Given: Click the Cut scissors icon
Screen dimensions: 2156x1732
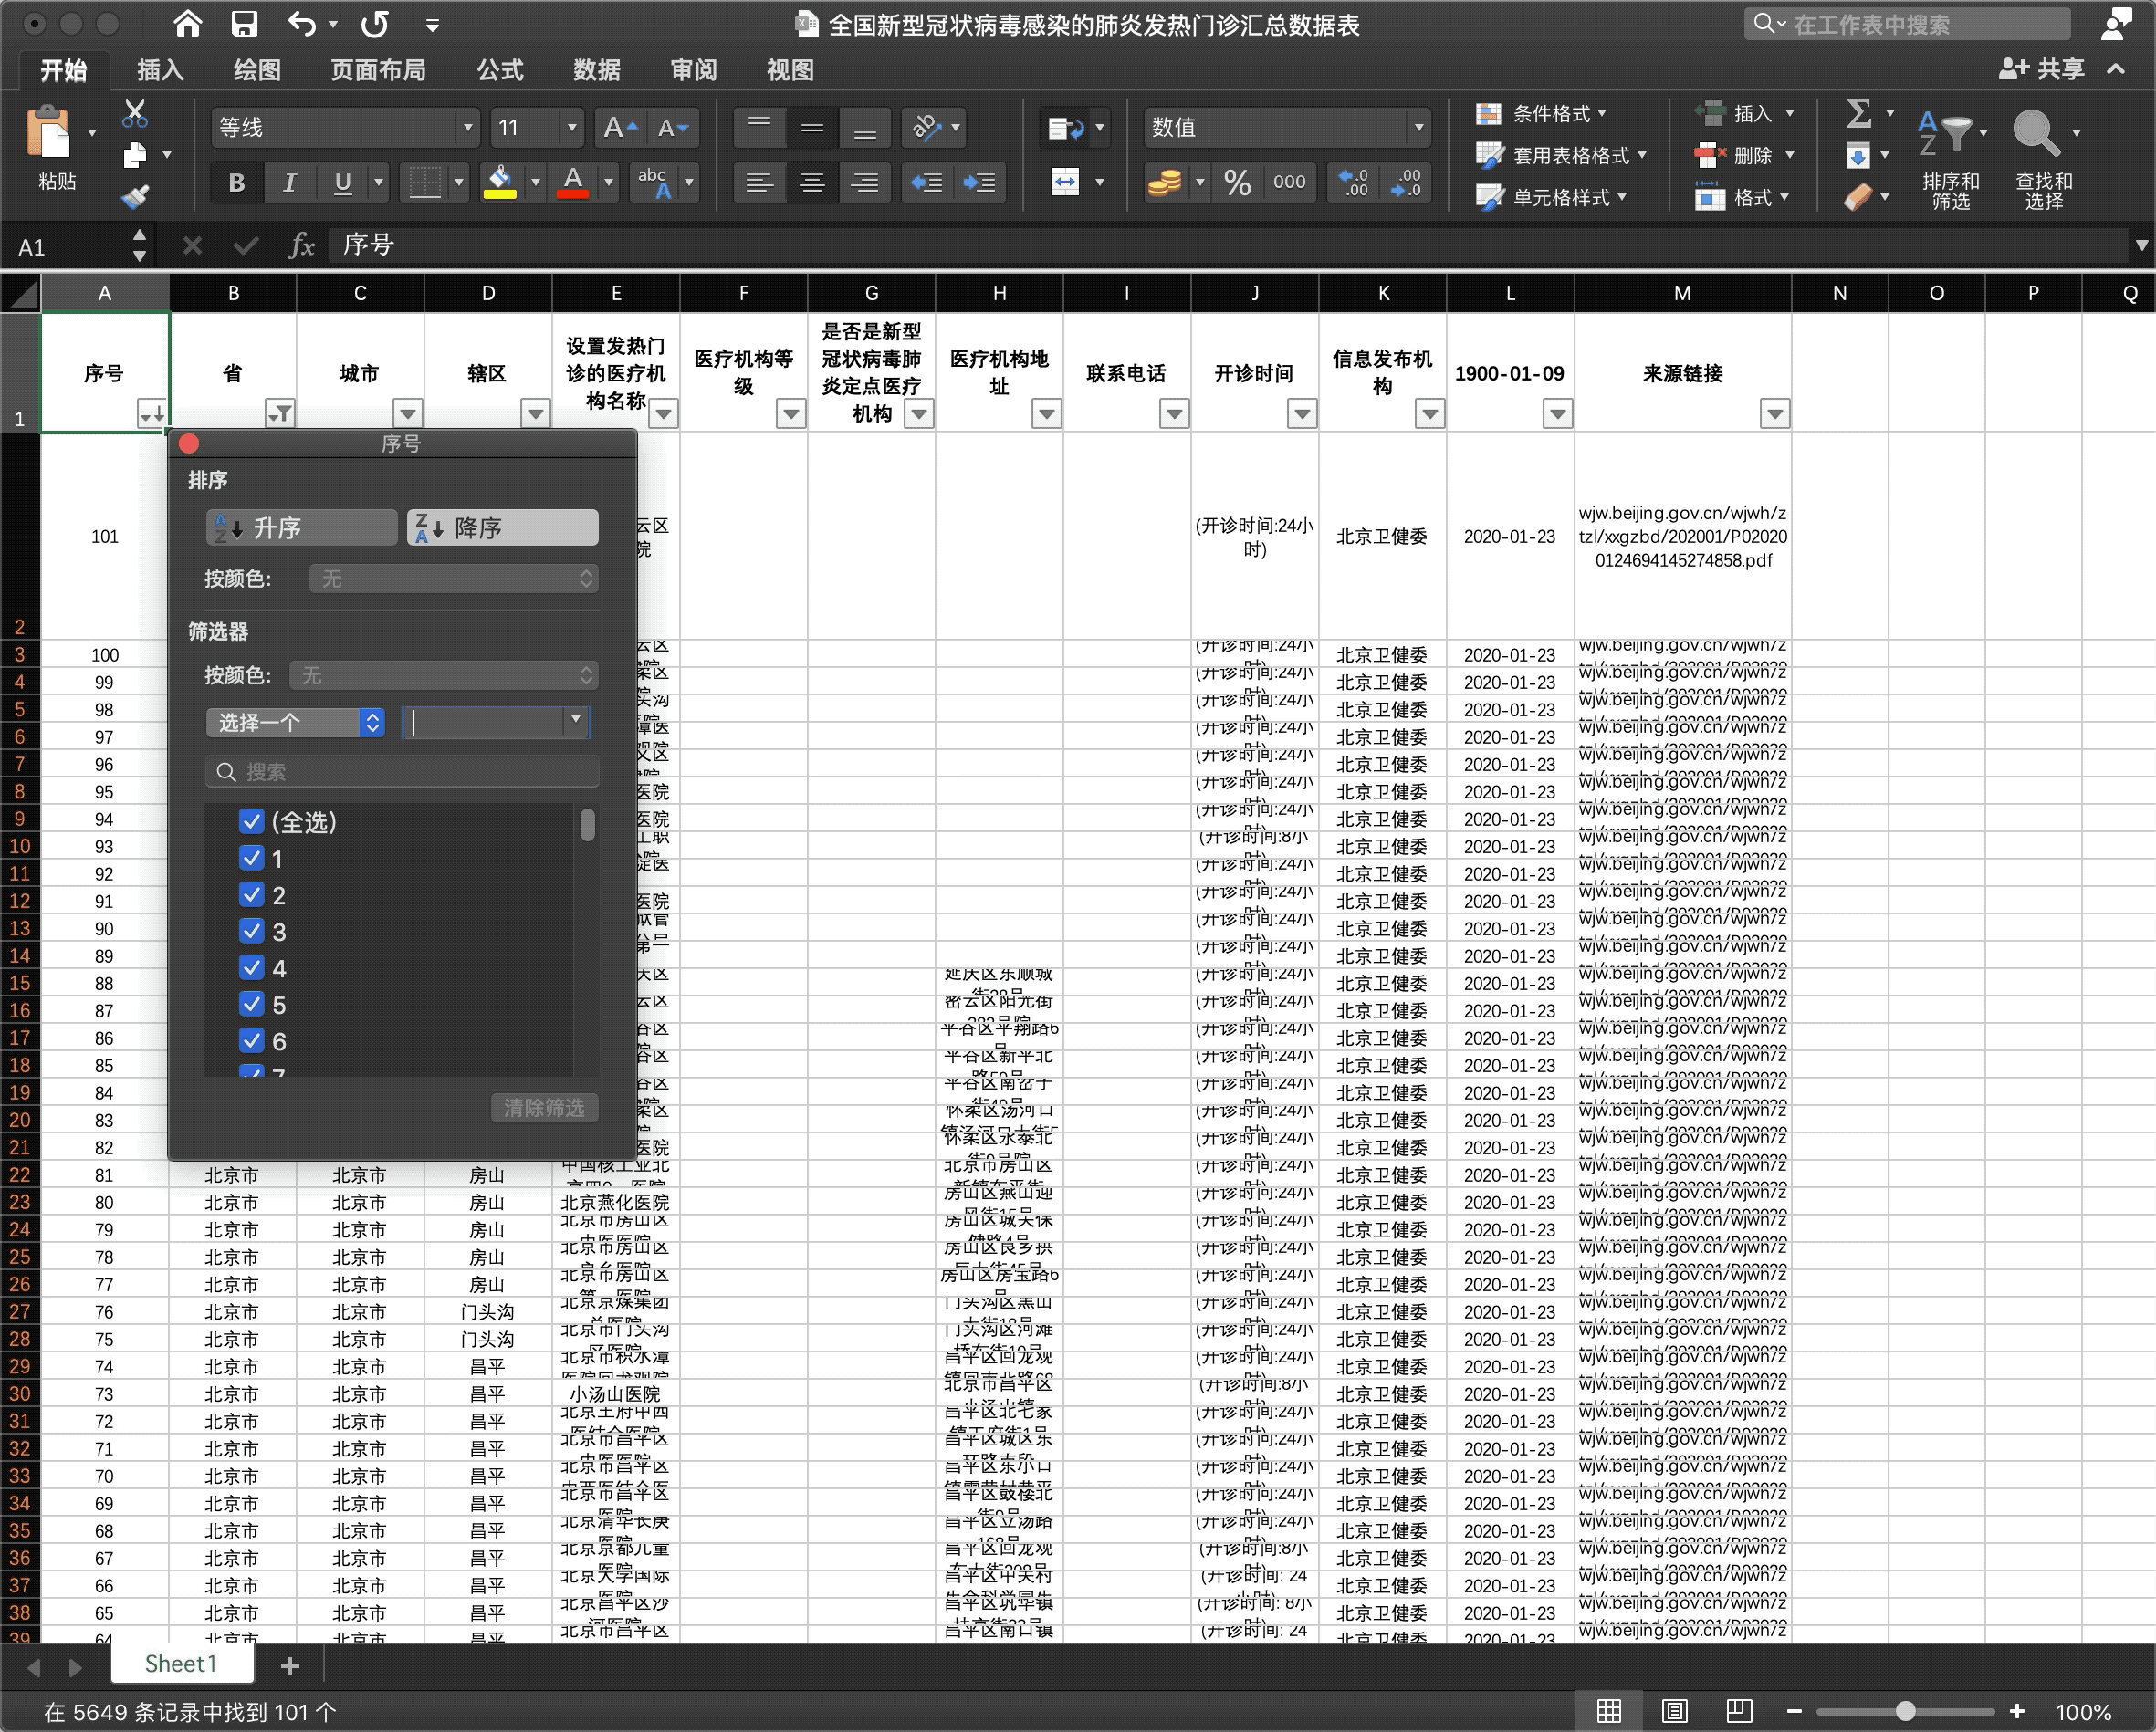Looking at the screenshot, I should click(x=134, y=113).
